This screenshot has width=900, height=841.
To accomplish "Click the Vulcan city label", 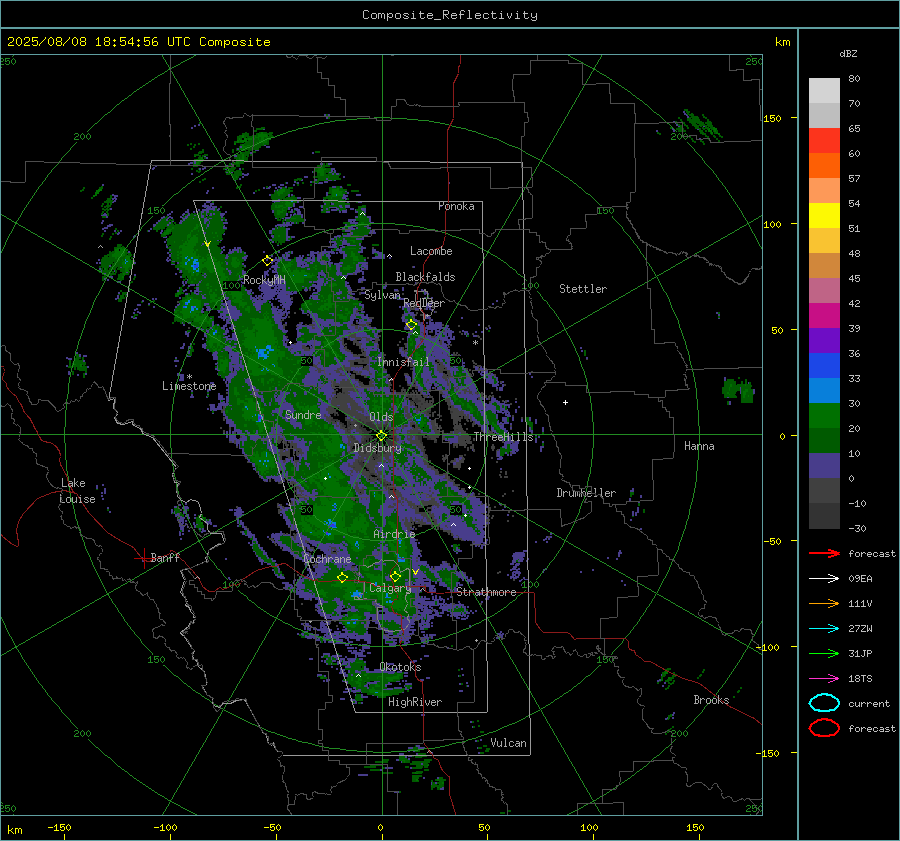I will coord(508,743).
